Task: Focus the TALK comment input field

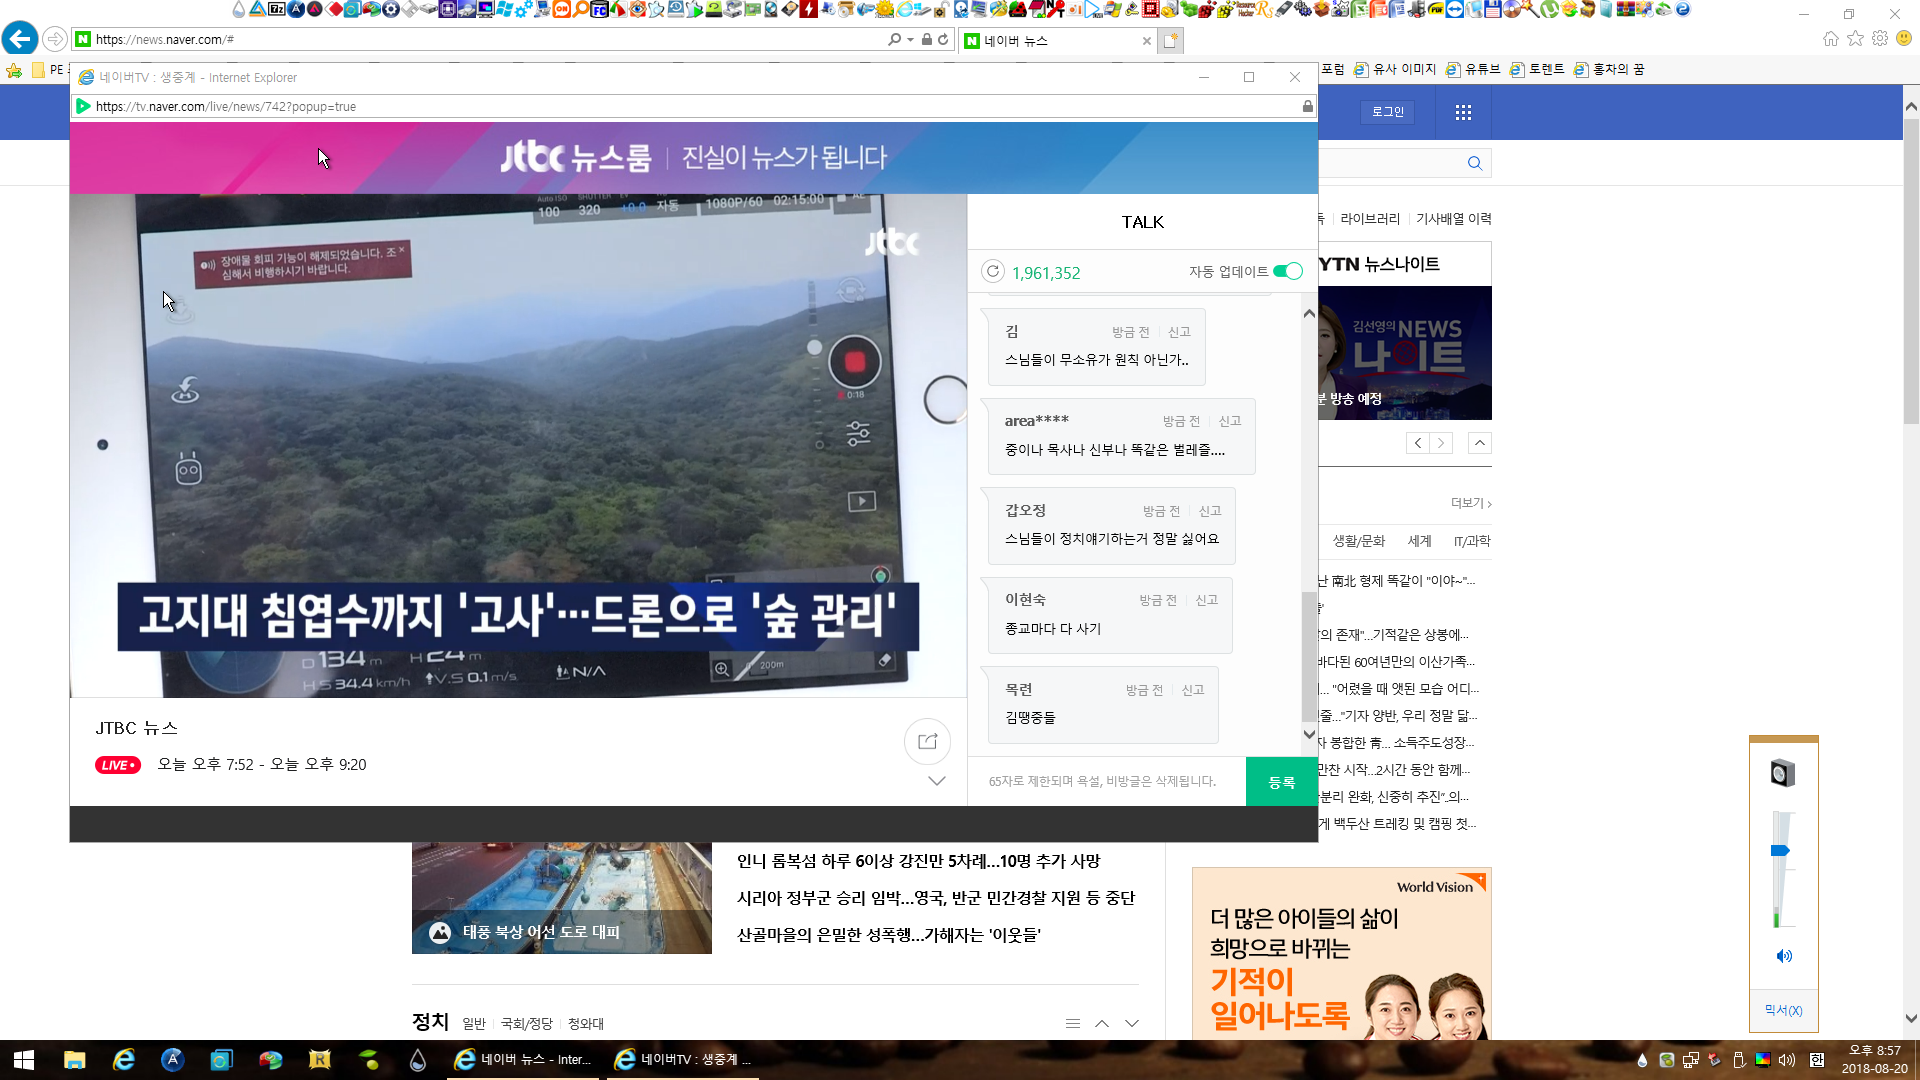Action: coord(1106,782)
